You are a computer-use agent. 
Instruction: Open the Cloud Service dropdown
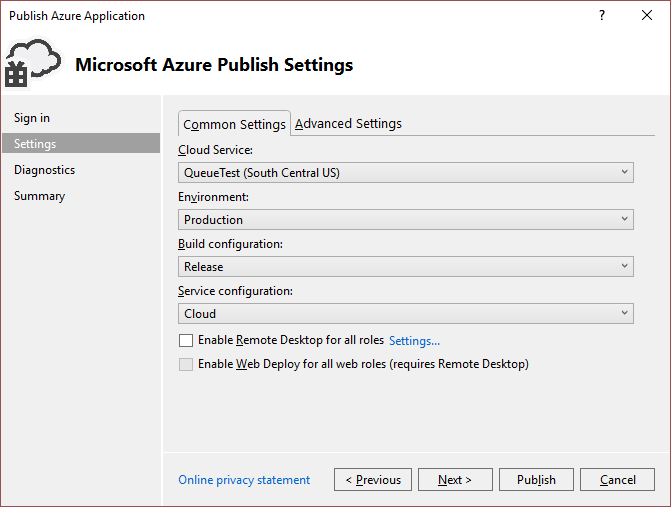pos(405,173)
